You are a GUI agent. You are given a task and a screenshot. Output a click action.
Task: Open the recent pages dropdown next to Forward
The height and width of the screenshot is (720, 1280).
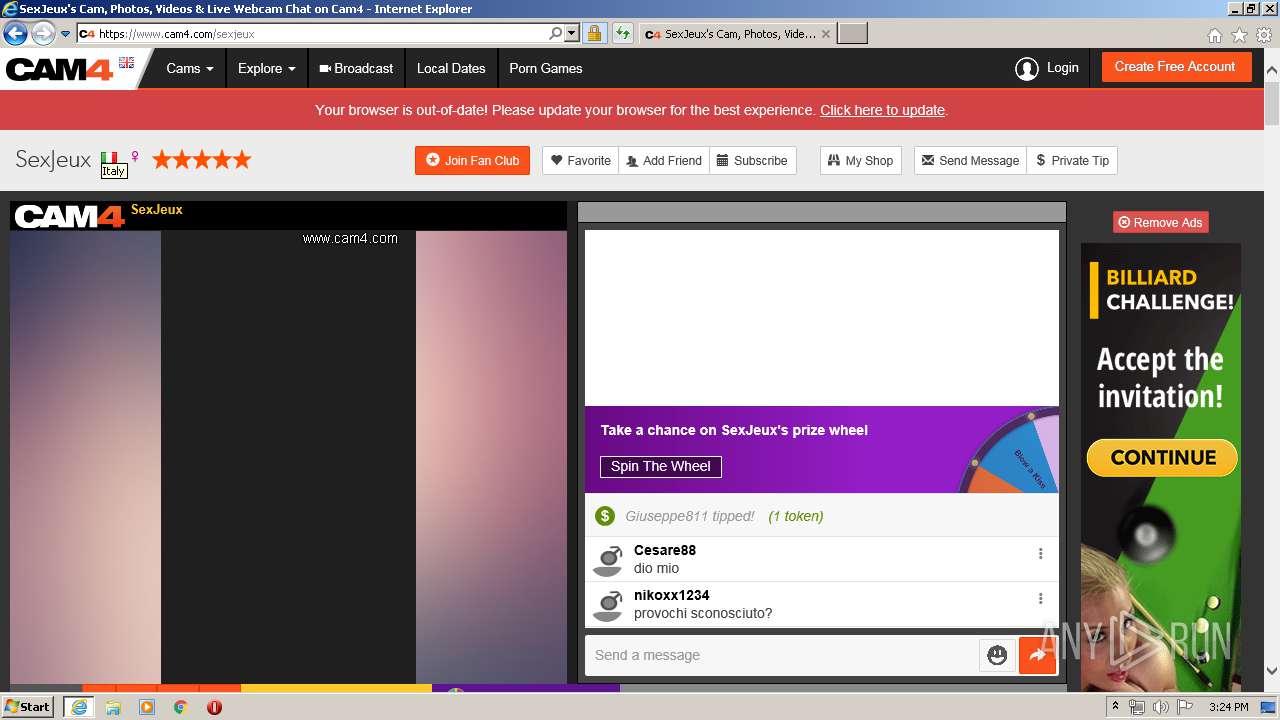click(x=65, y=34)
